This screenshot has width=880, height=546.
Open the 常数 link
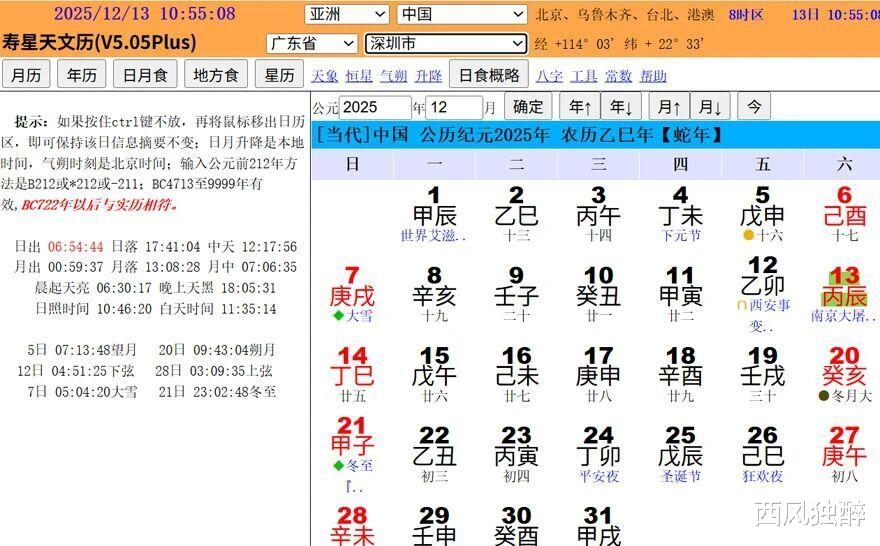618,76
